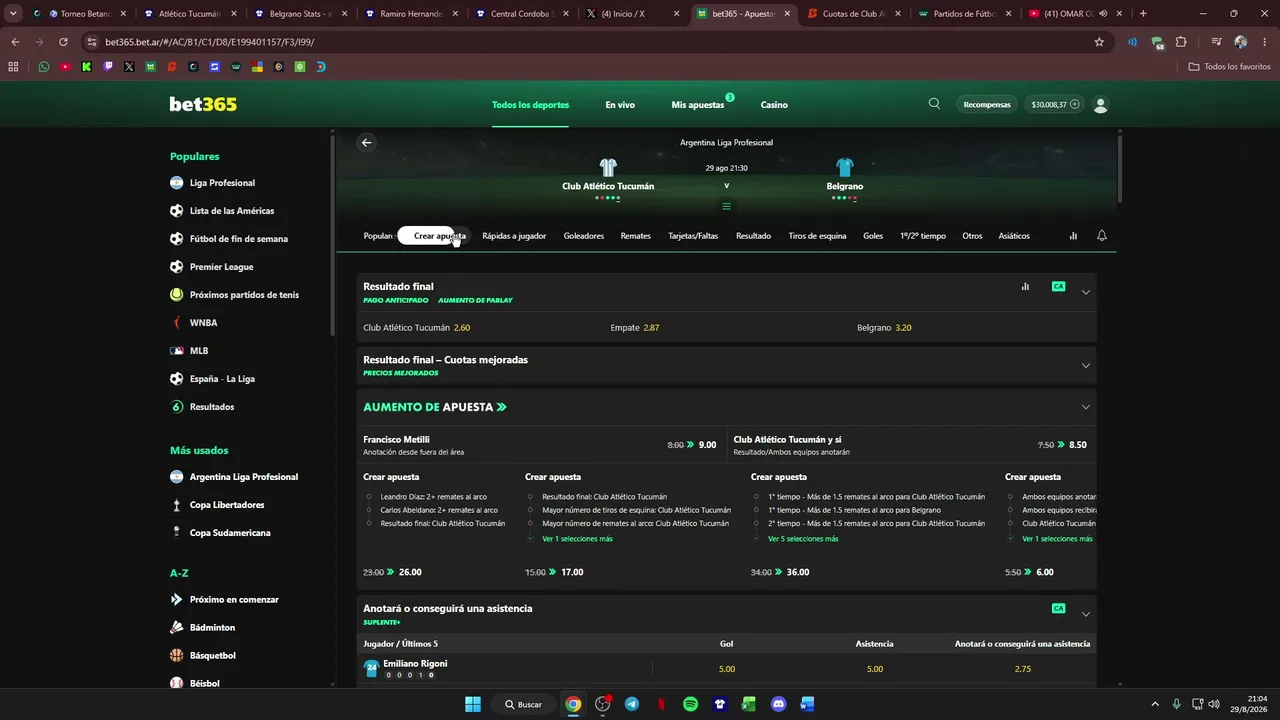Click the notification bell for this match

(1102, 236)
